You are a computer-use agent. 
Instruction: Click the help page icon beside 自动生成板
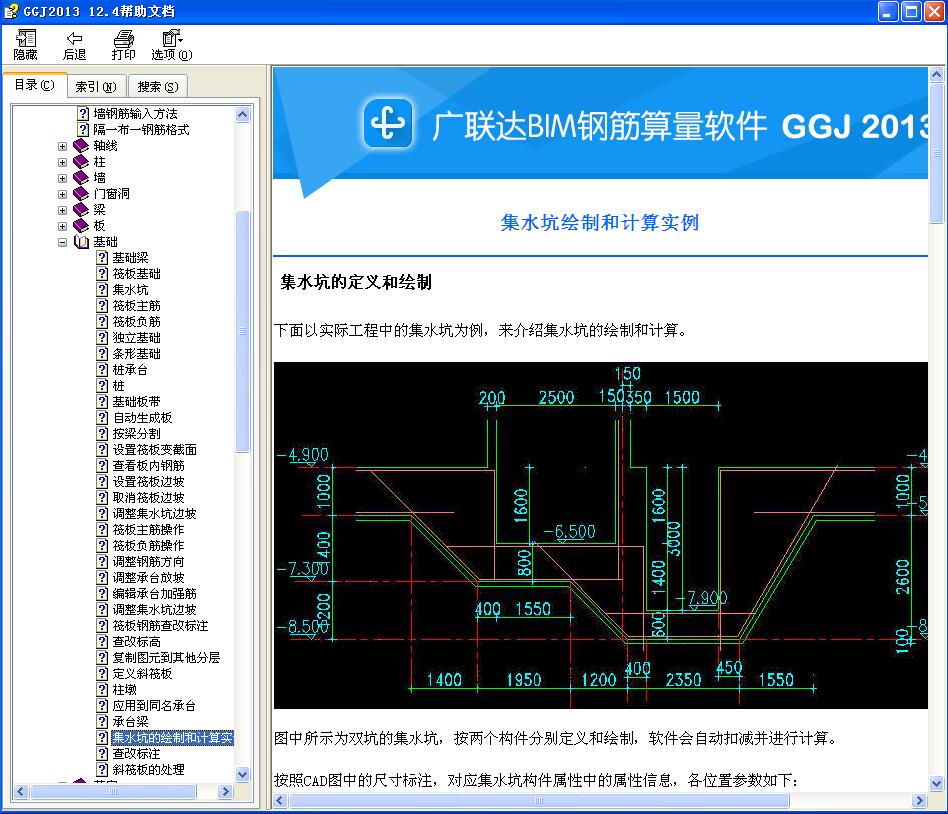103,418
